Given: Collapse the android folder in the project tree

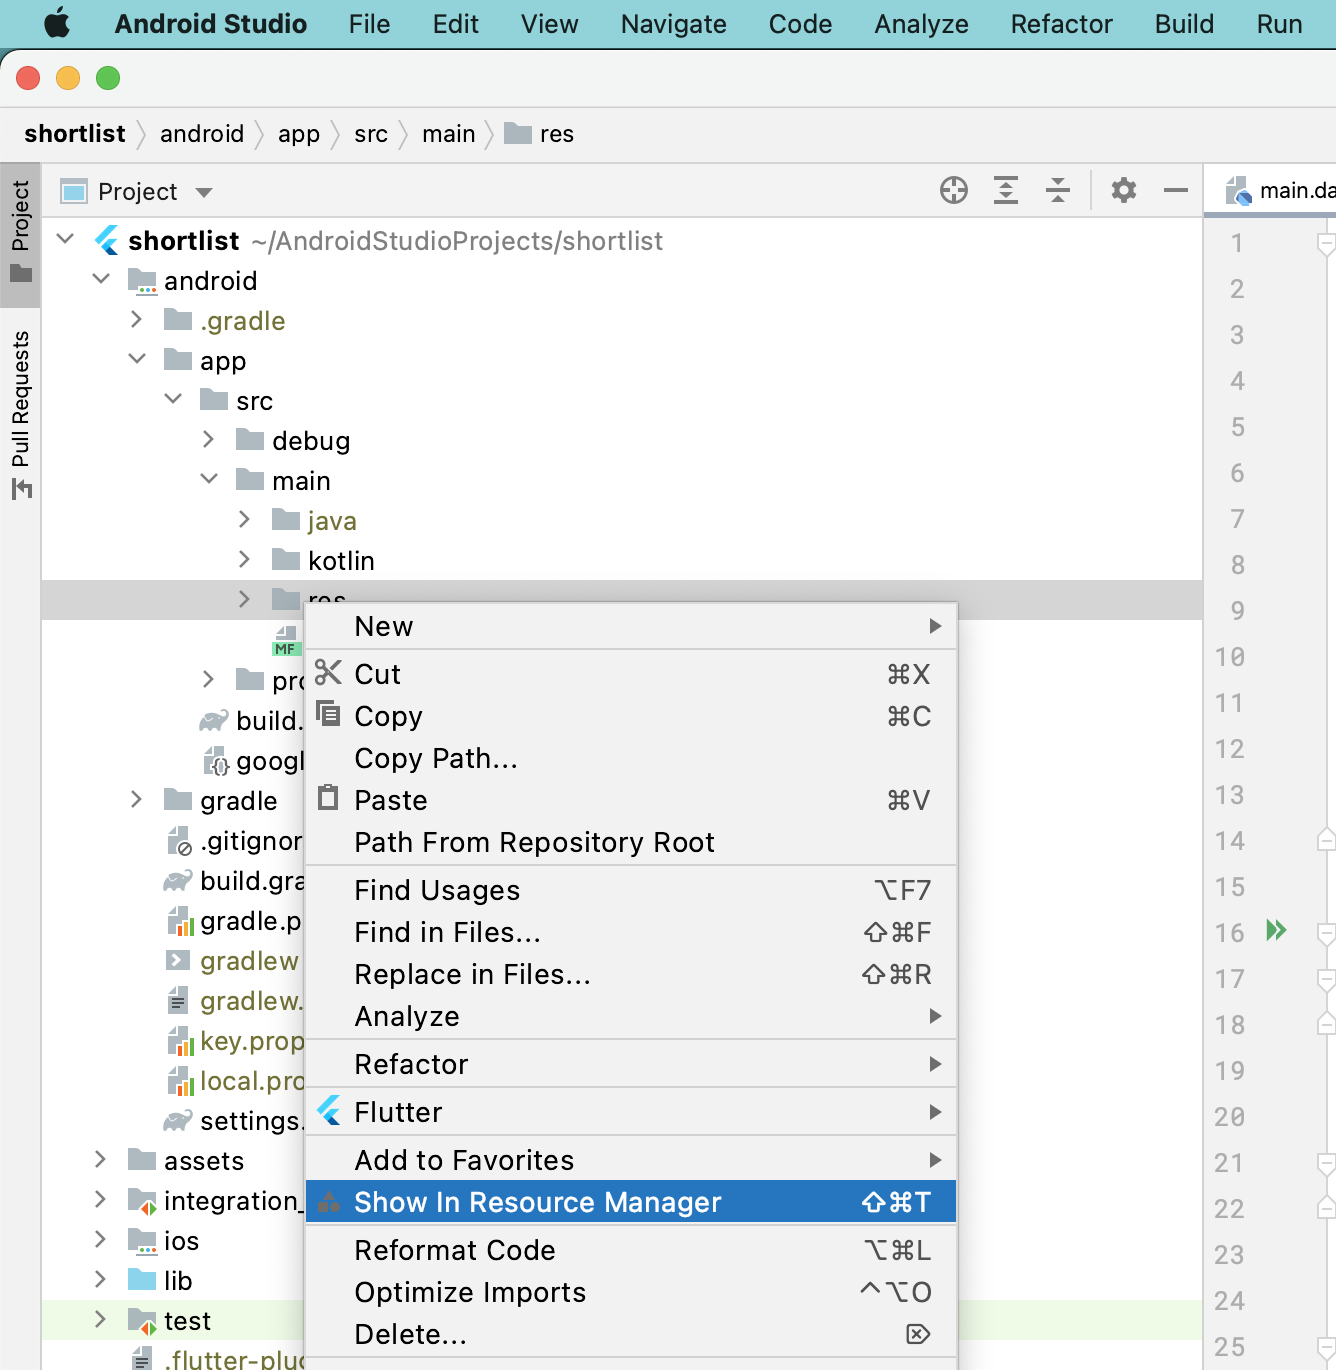Looking at the screenshot, I should [x=101, y=279].
